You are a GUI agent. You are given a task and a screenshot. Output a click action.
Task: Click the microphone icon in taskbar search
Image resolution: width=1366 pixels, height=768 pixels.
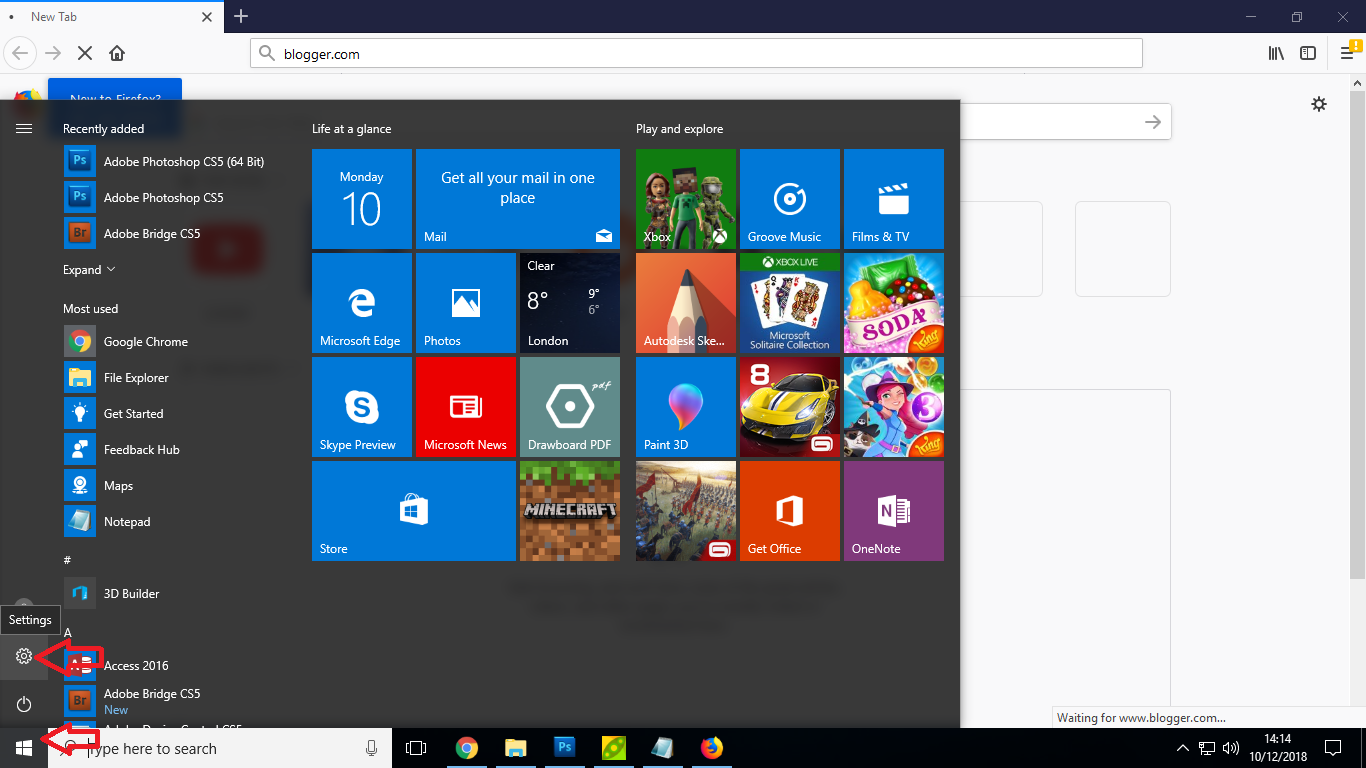(372, 748)
